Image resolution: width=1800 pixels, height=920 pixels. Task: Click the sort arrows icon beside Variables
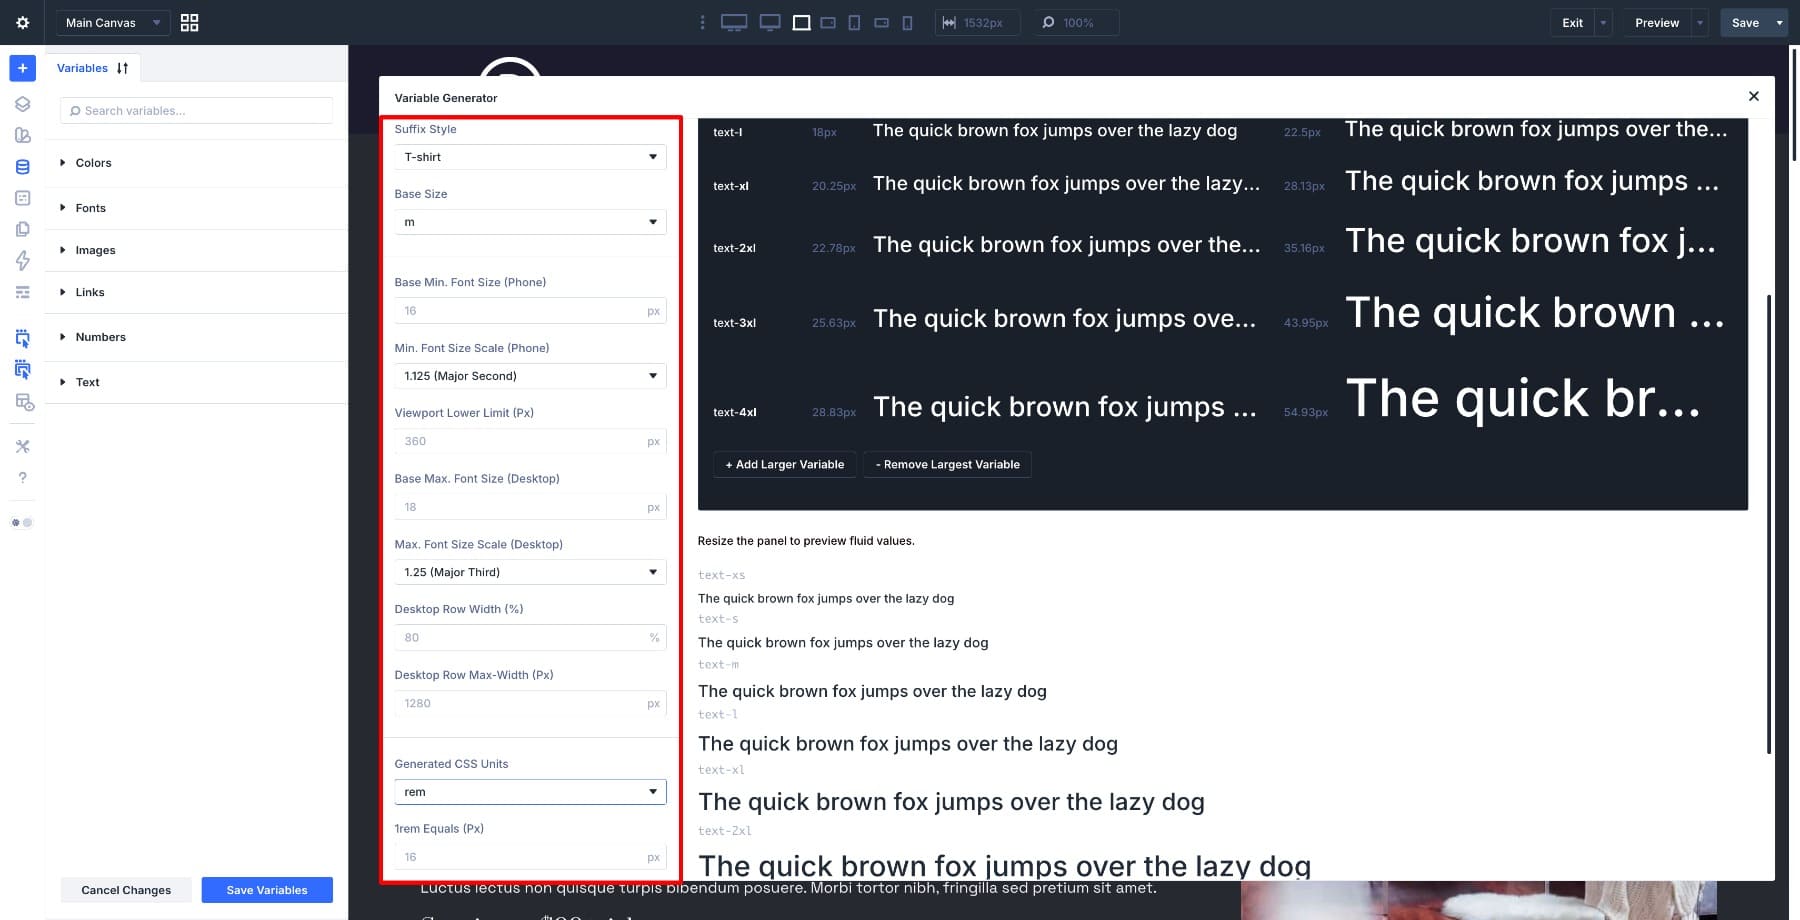tap(122, 68)
